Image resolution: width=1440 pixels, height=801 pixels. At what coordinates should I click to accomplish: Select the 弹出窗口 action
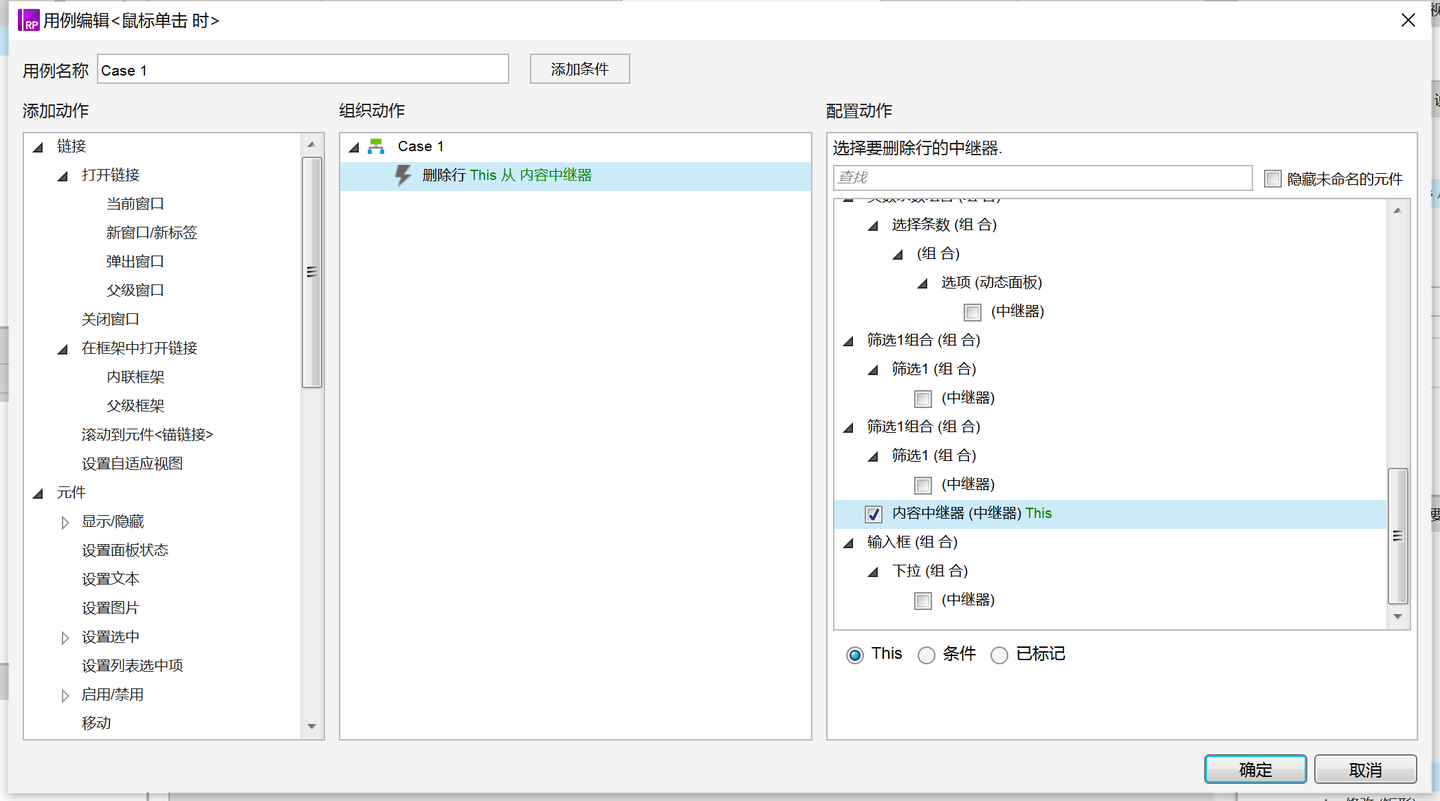[135, 262]
